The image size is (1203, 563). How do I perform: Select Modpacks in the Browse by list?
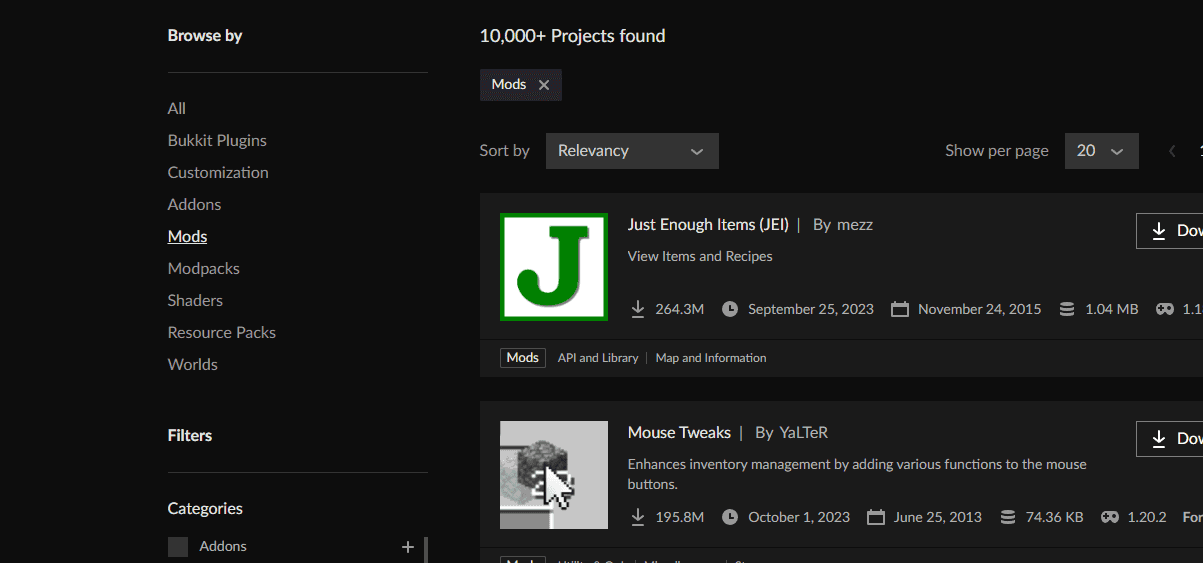pos(204,269)
